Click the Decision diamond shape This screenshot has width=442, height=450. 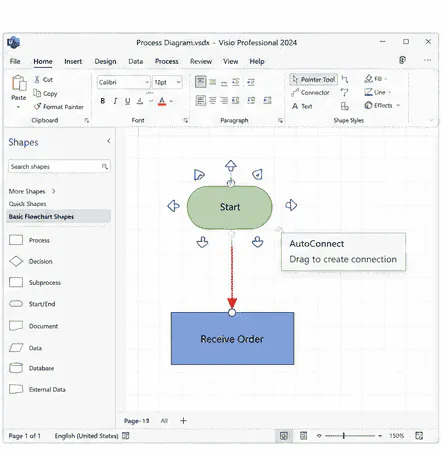[x=16, y=261]
